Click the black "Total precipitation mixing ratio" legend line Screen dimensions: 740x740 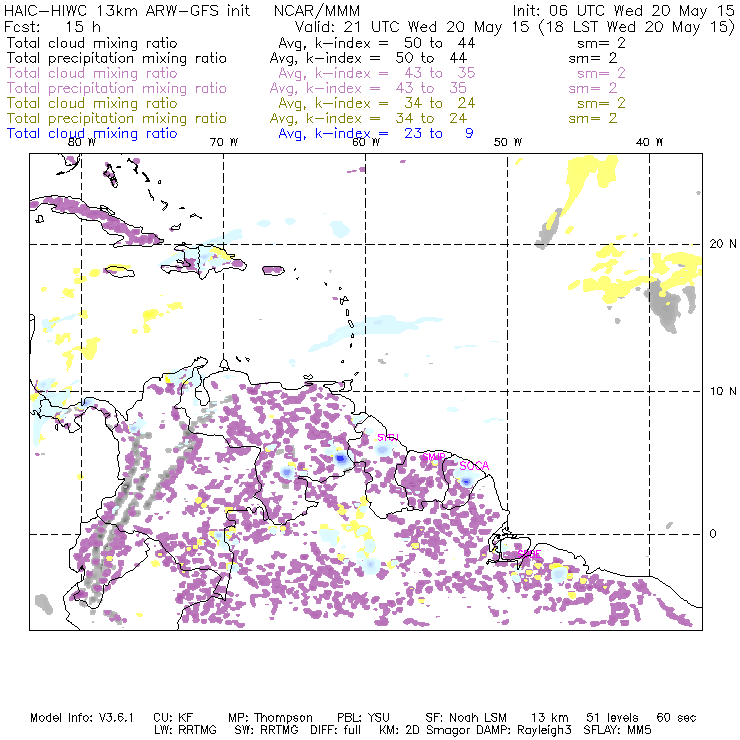117,58
